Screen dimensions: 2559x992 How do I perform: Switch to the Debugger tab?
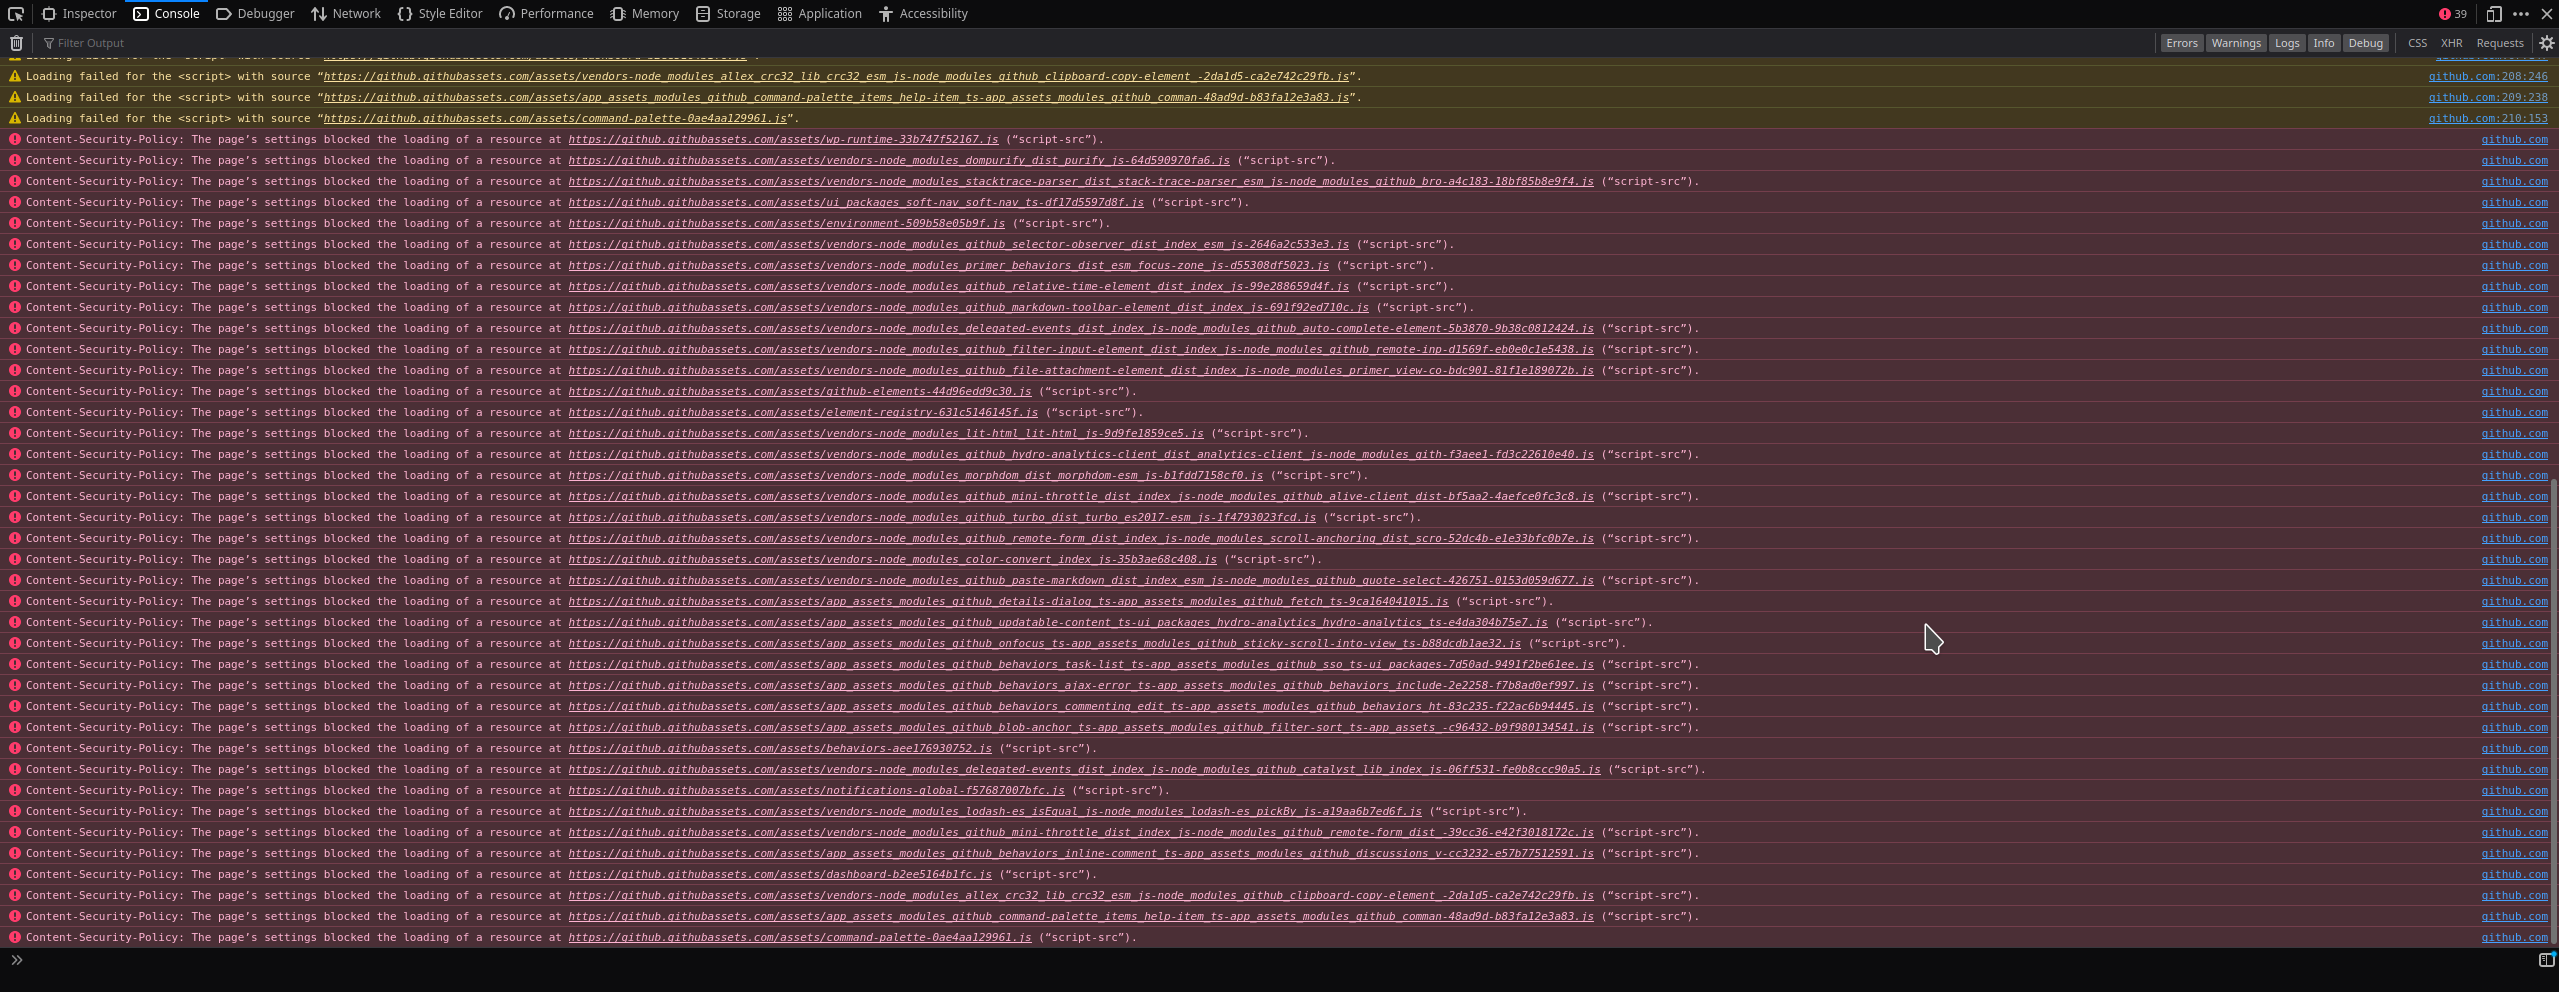tap(255, 13)
